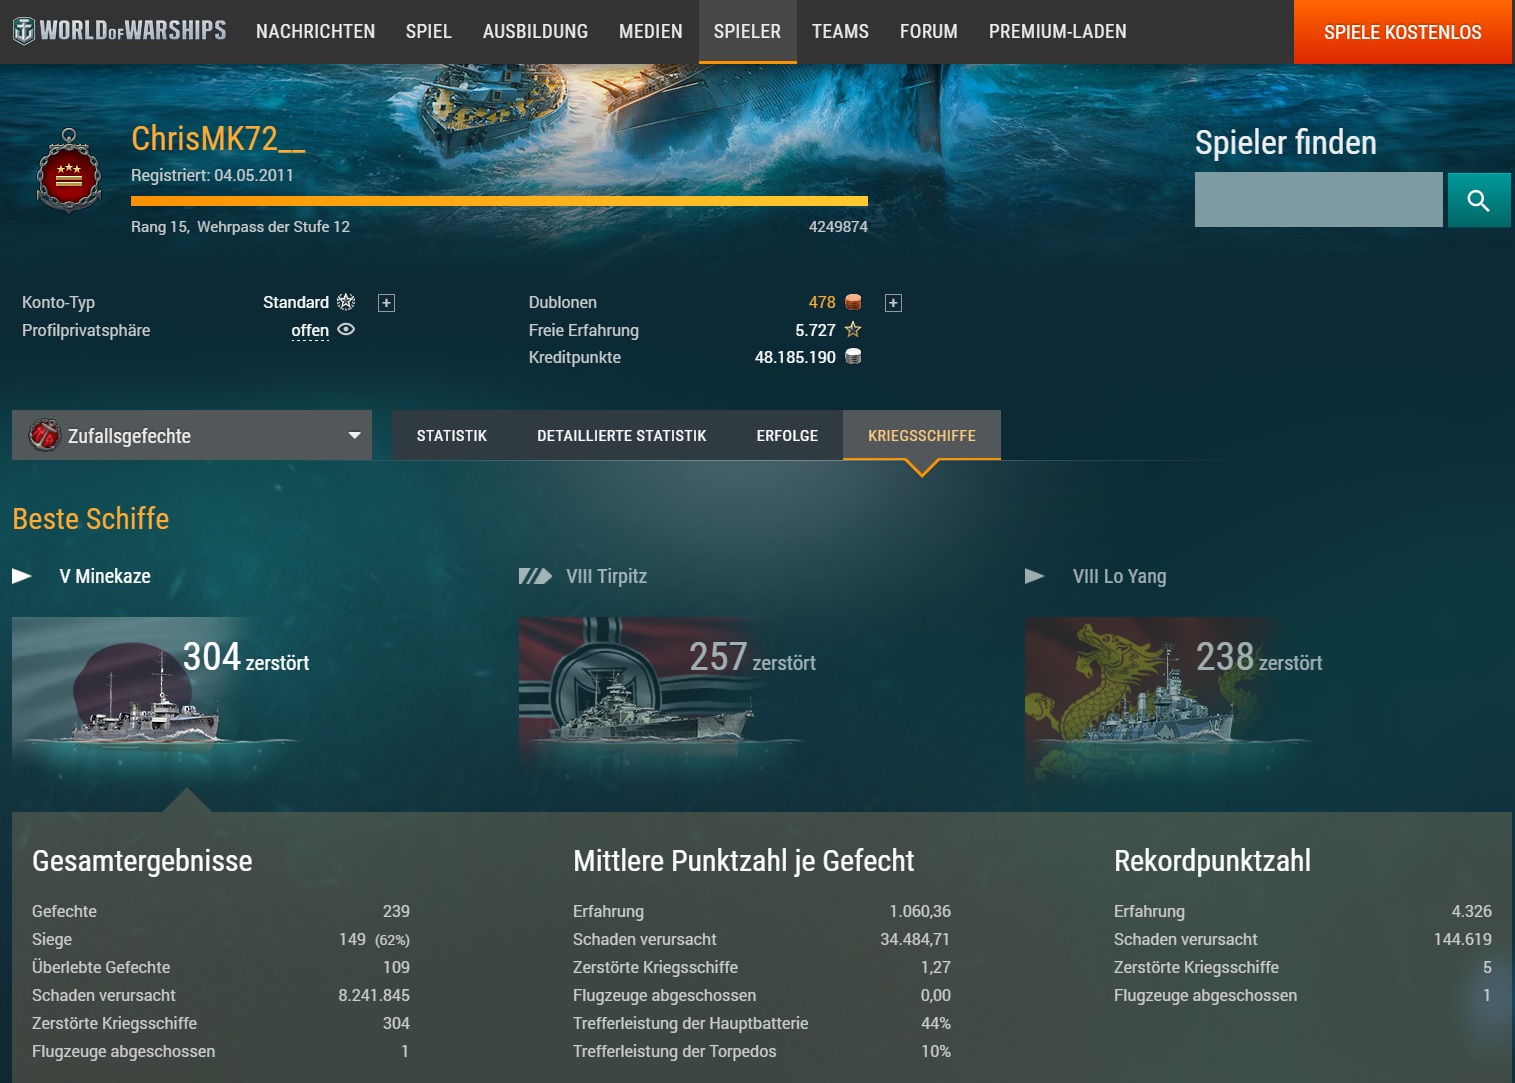Open the Spieler menu
The width and height of the screenshot is (1515, 1083).
748,32
